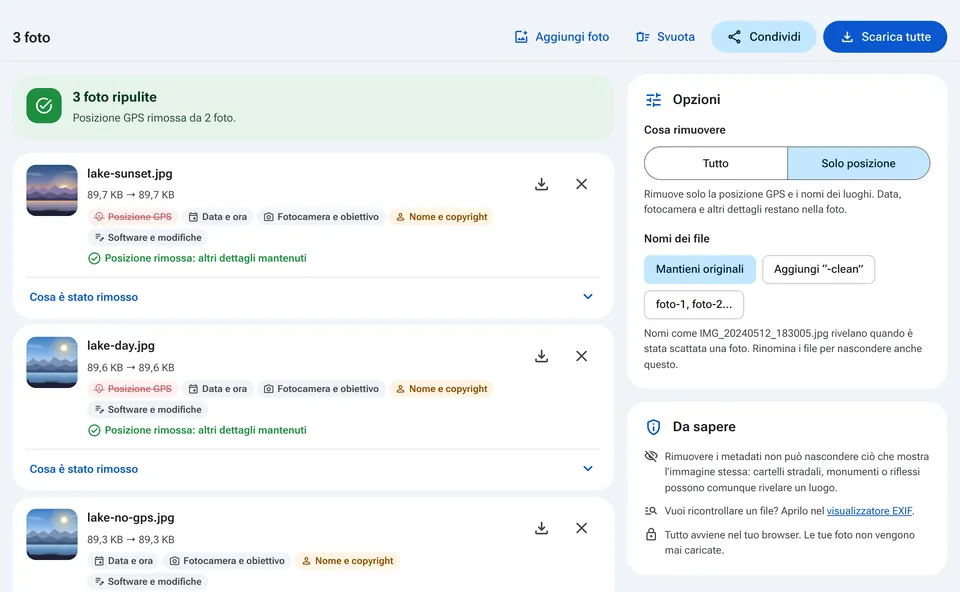This screenshot has height=592, width=960.
Task: Open the visualizzatore EXIF link
Action: pyautogui.click(x=869, y=511)
